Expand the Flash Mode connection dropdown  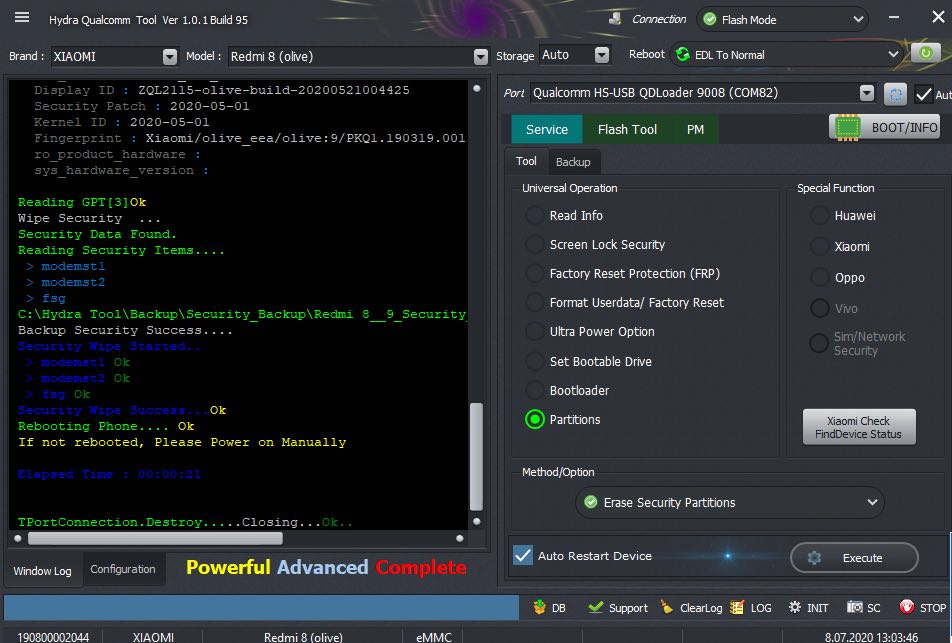[x=858, y=19]
